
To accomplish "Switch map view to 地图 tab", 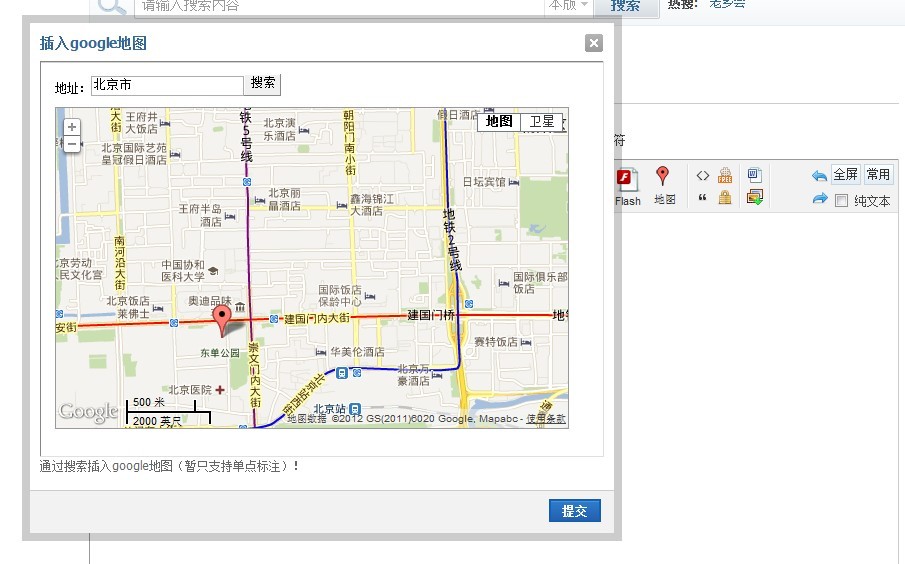I will (x=499, y=121).
